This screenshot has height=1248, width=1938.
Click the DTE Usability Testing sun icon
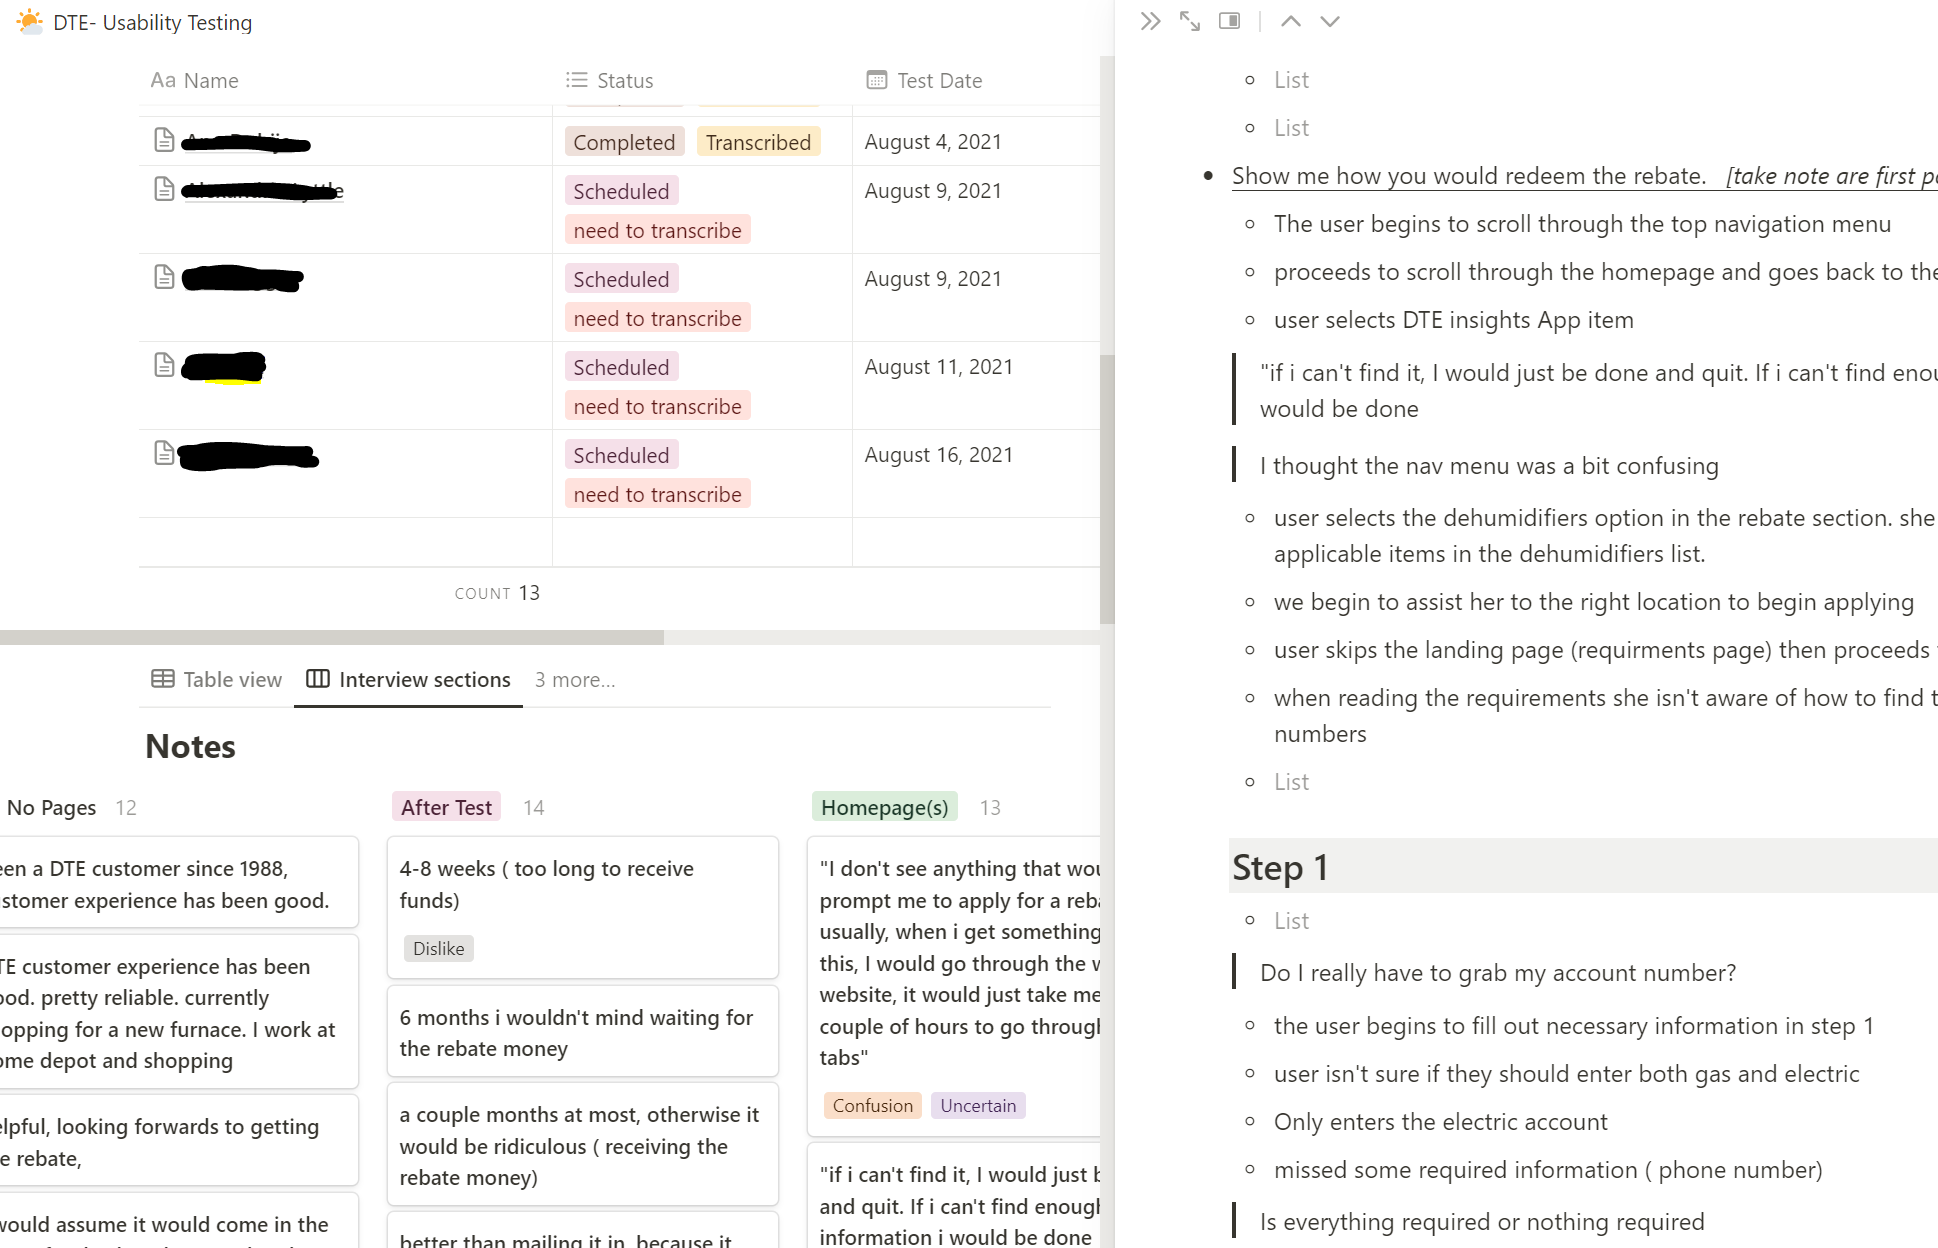pyautogui.click(x=30, y=21)
